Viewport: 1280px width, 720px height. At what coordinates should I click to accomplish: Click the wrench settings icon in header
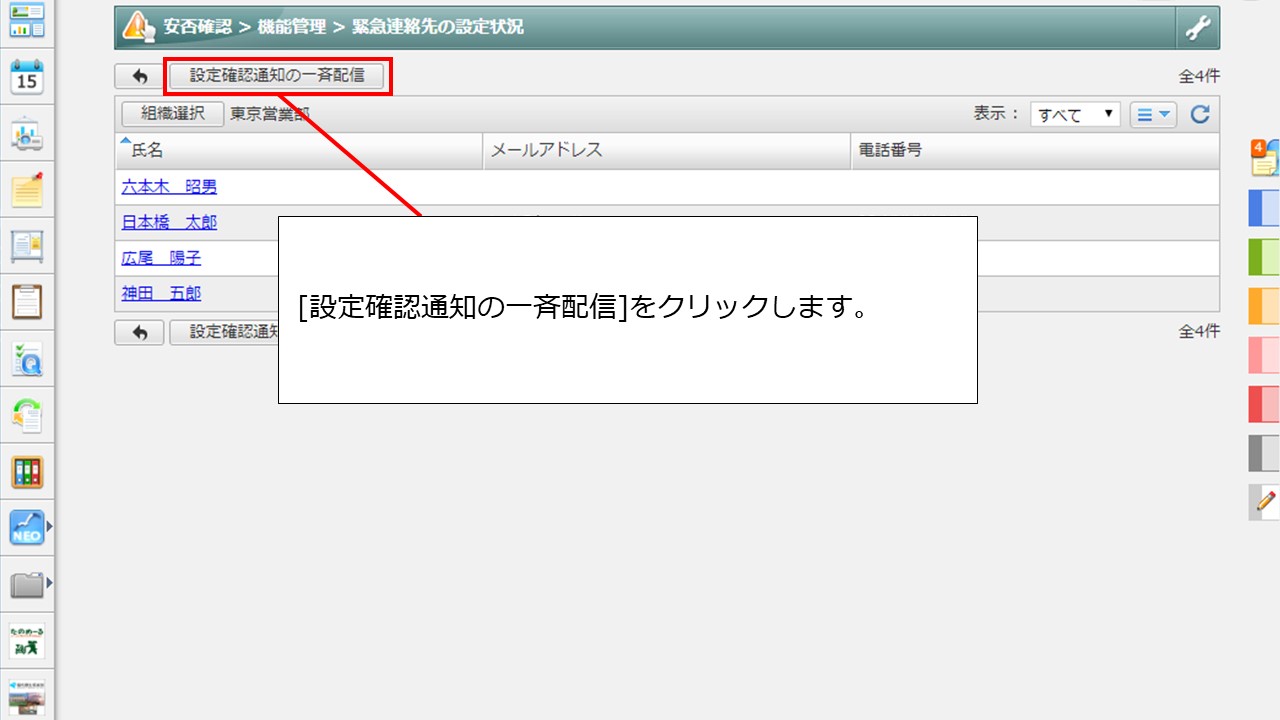click(x=1197, y=28)
